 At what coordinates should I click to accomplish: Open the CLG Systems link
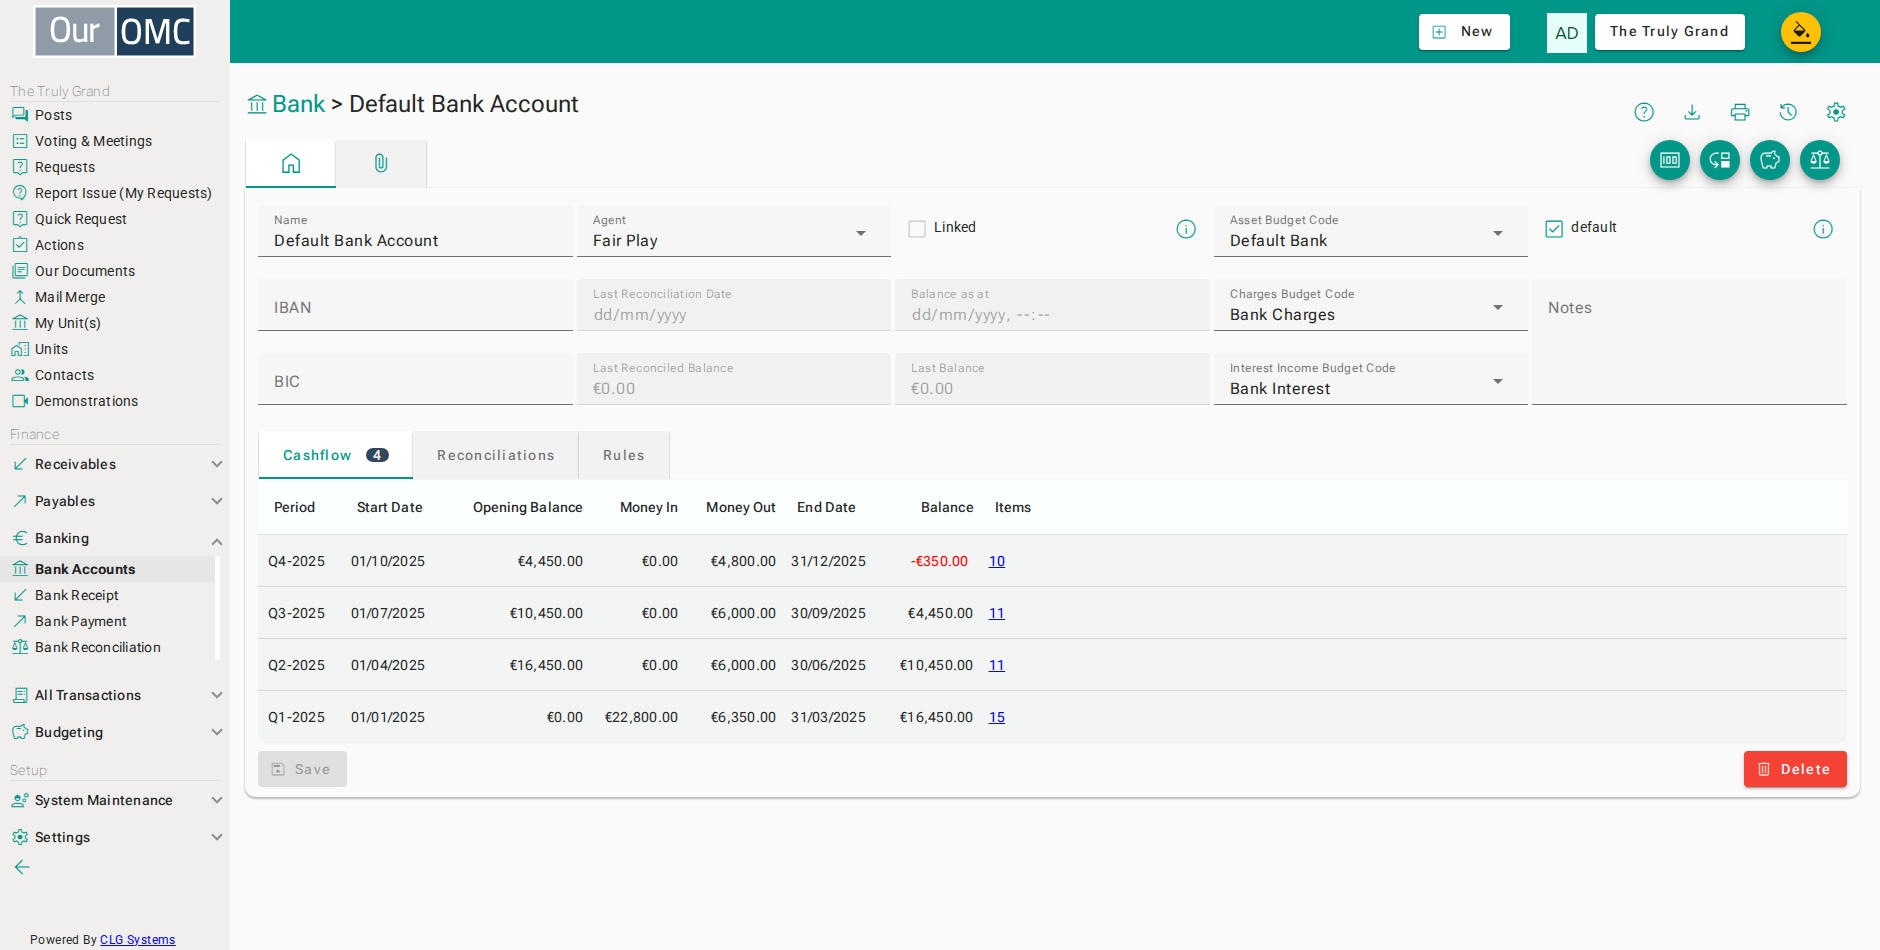point(138,940)
